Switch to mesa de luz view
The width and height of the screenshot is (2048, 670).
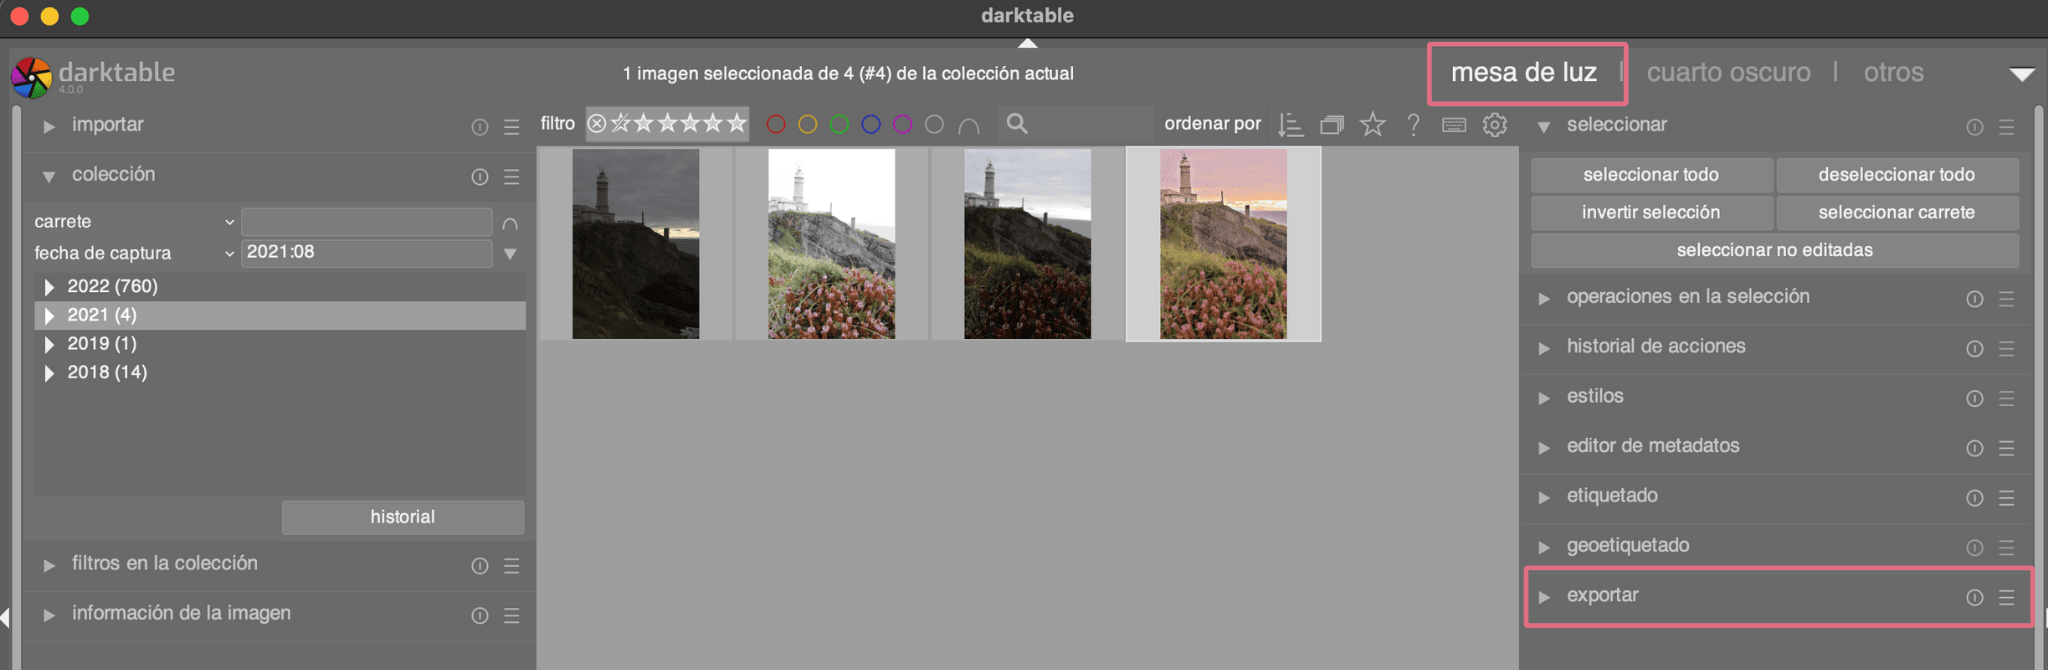(1524, 73)
